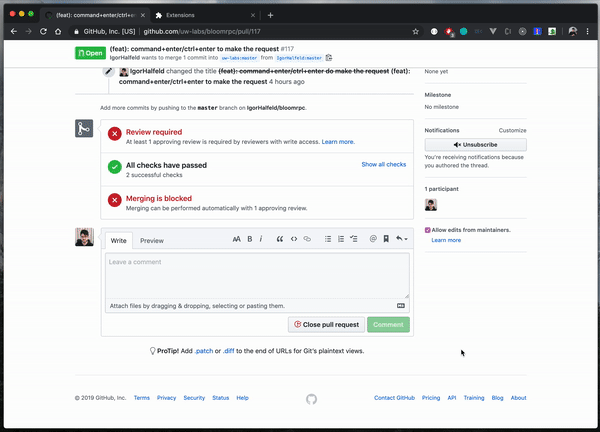Insert header text with AA icon
This screenshot has height=432, width=600.
236,239
